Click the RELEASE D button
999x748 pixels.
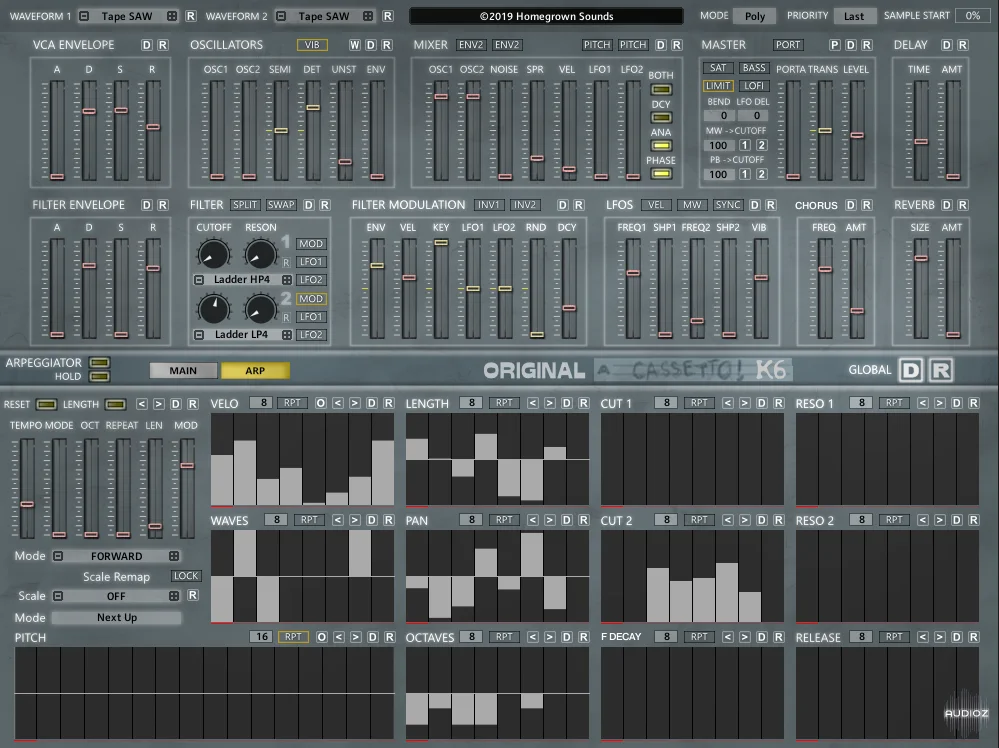956,637
